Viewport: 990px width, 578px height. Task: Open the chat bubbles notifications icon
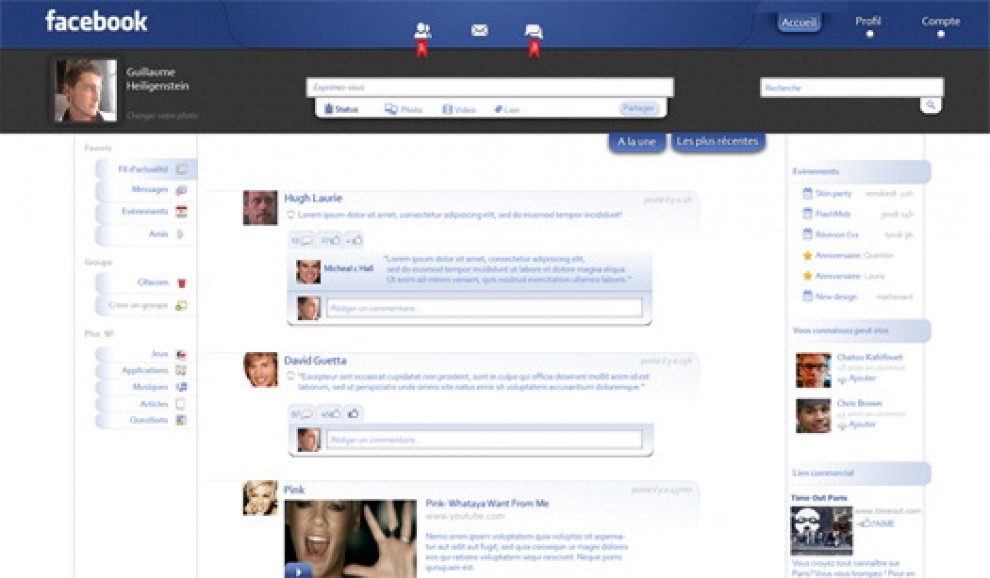click(x=534, y=30)
